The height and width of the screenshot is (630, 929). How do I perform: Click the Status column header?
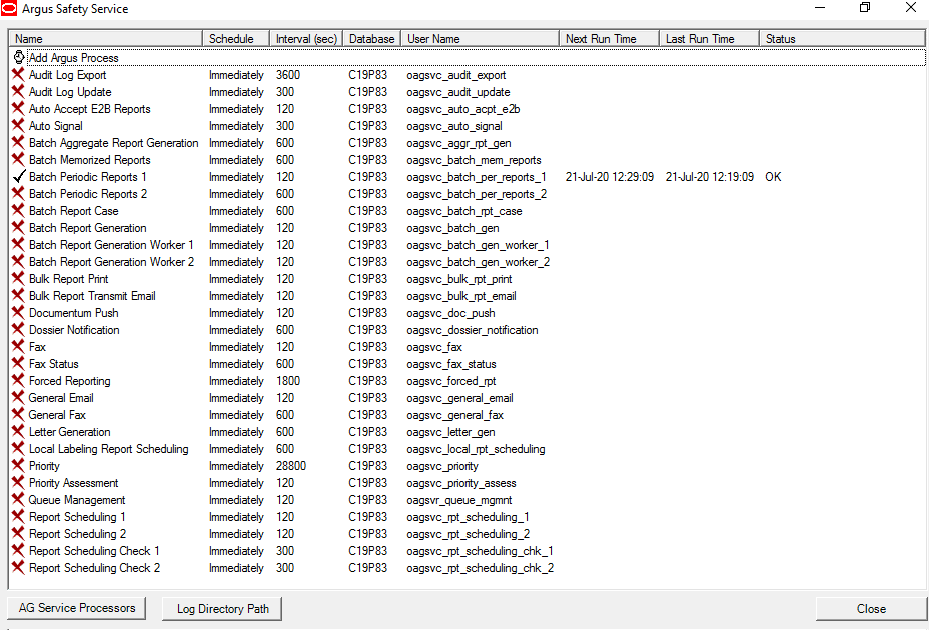(x=842, y=39)
